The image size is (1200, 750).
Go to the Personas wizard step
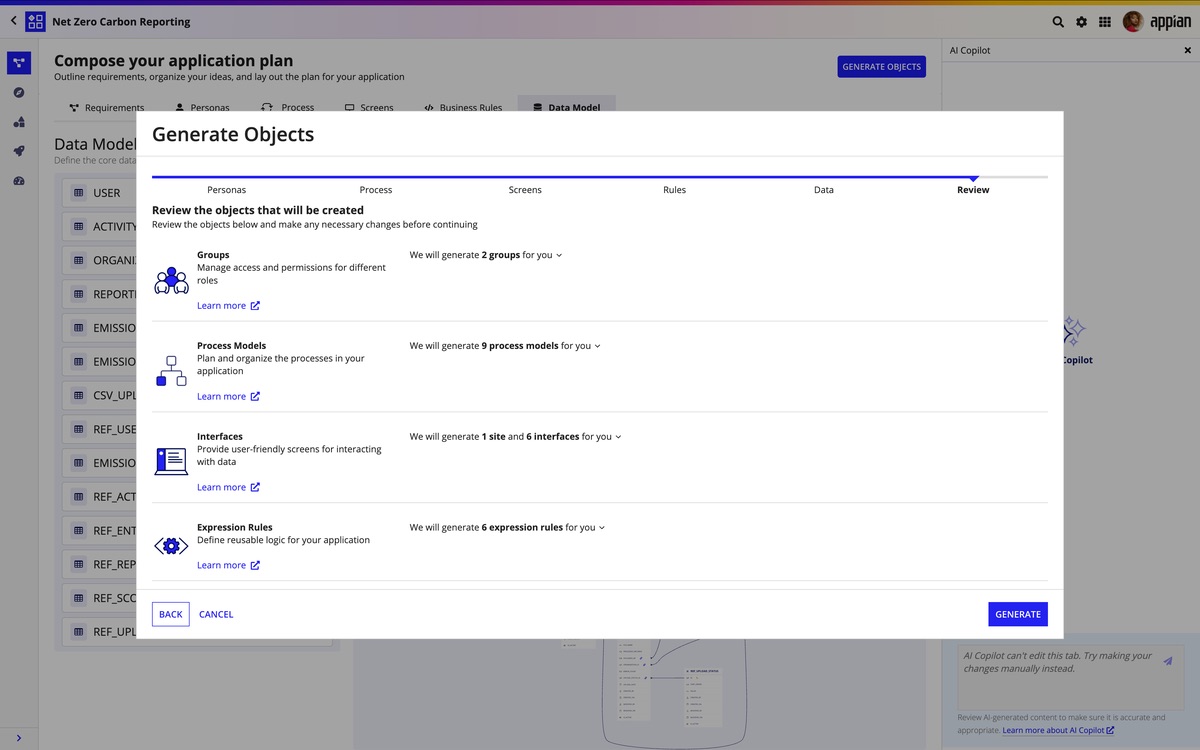(226, 189)
